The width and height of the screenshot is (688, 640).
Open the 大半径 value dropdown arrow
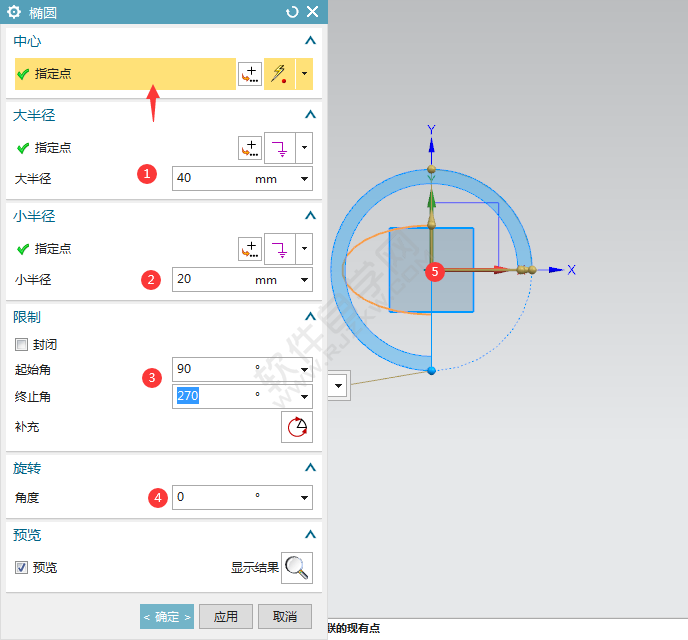(x=303, y=179)
